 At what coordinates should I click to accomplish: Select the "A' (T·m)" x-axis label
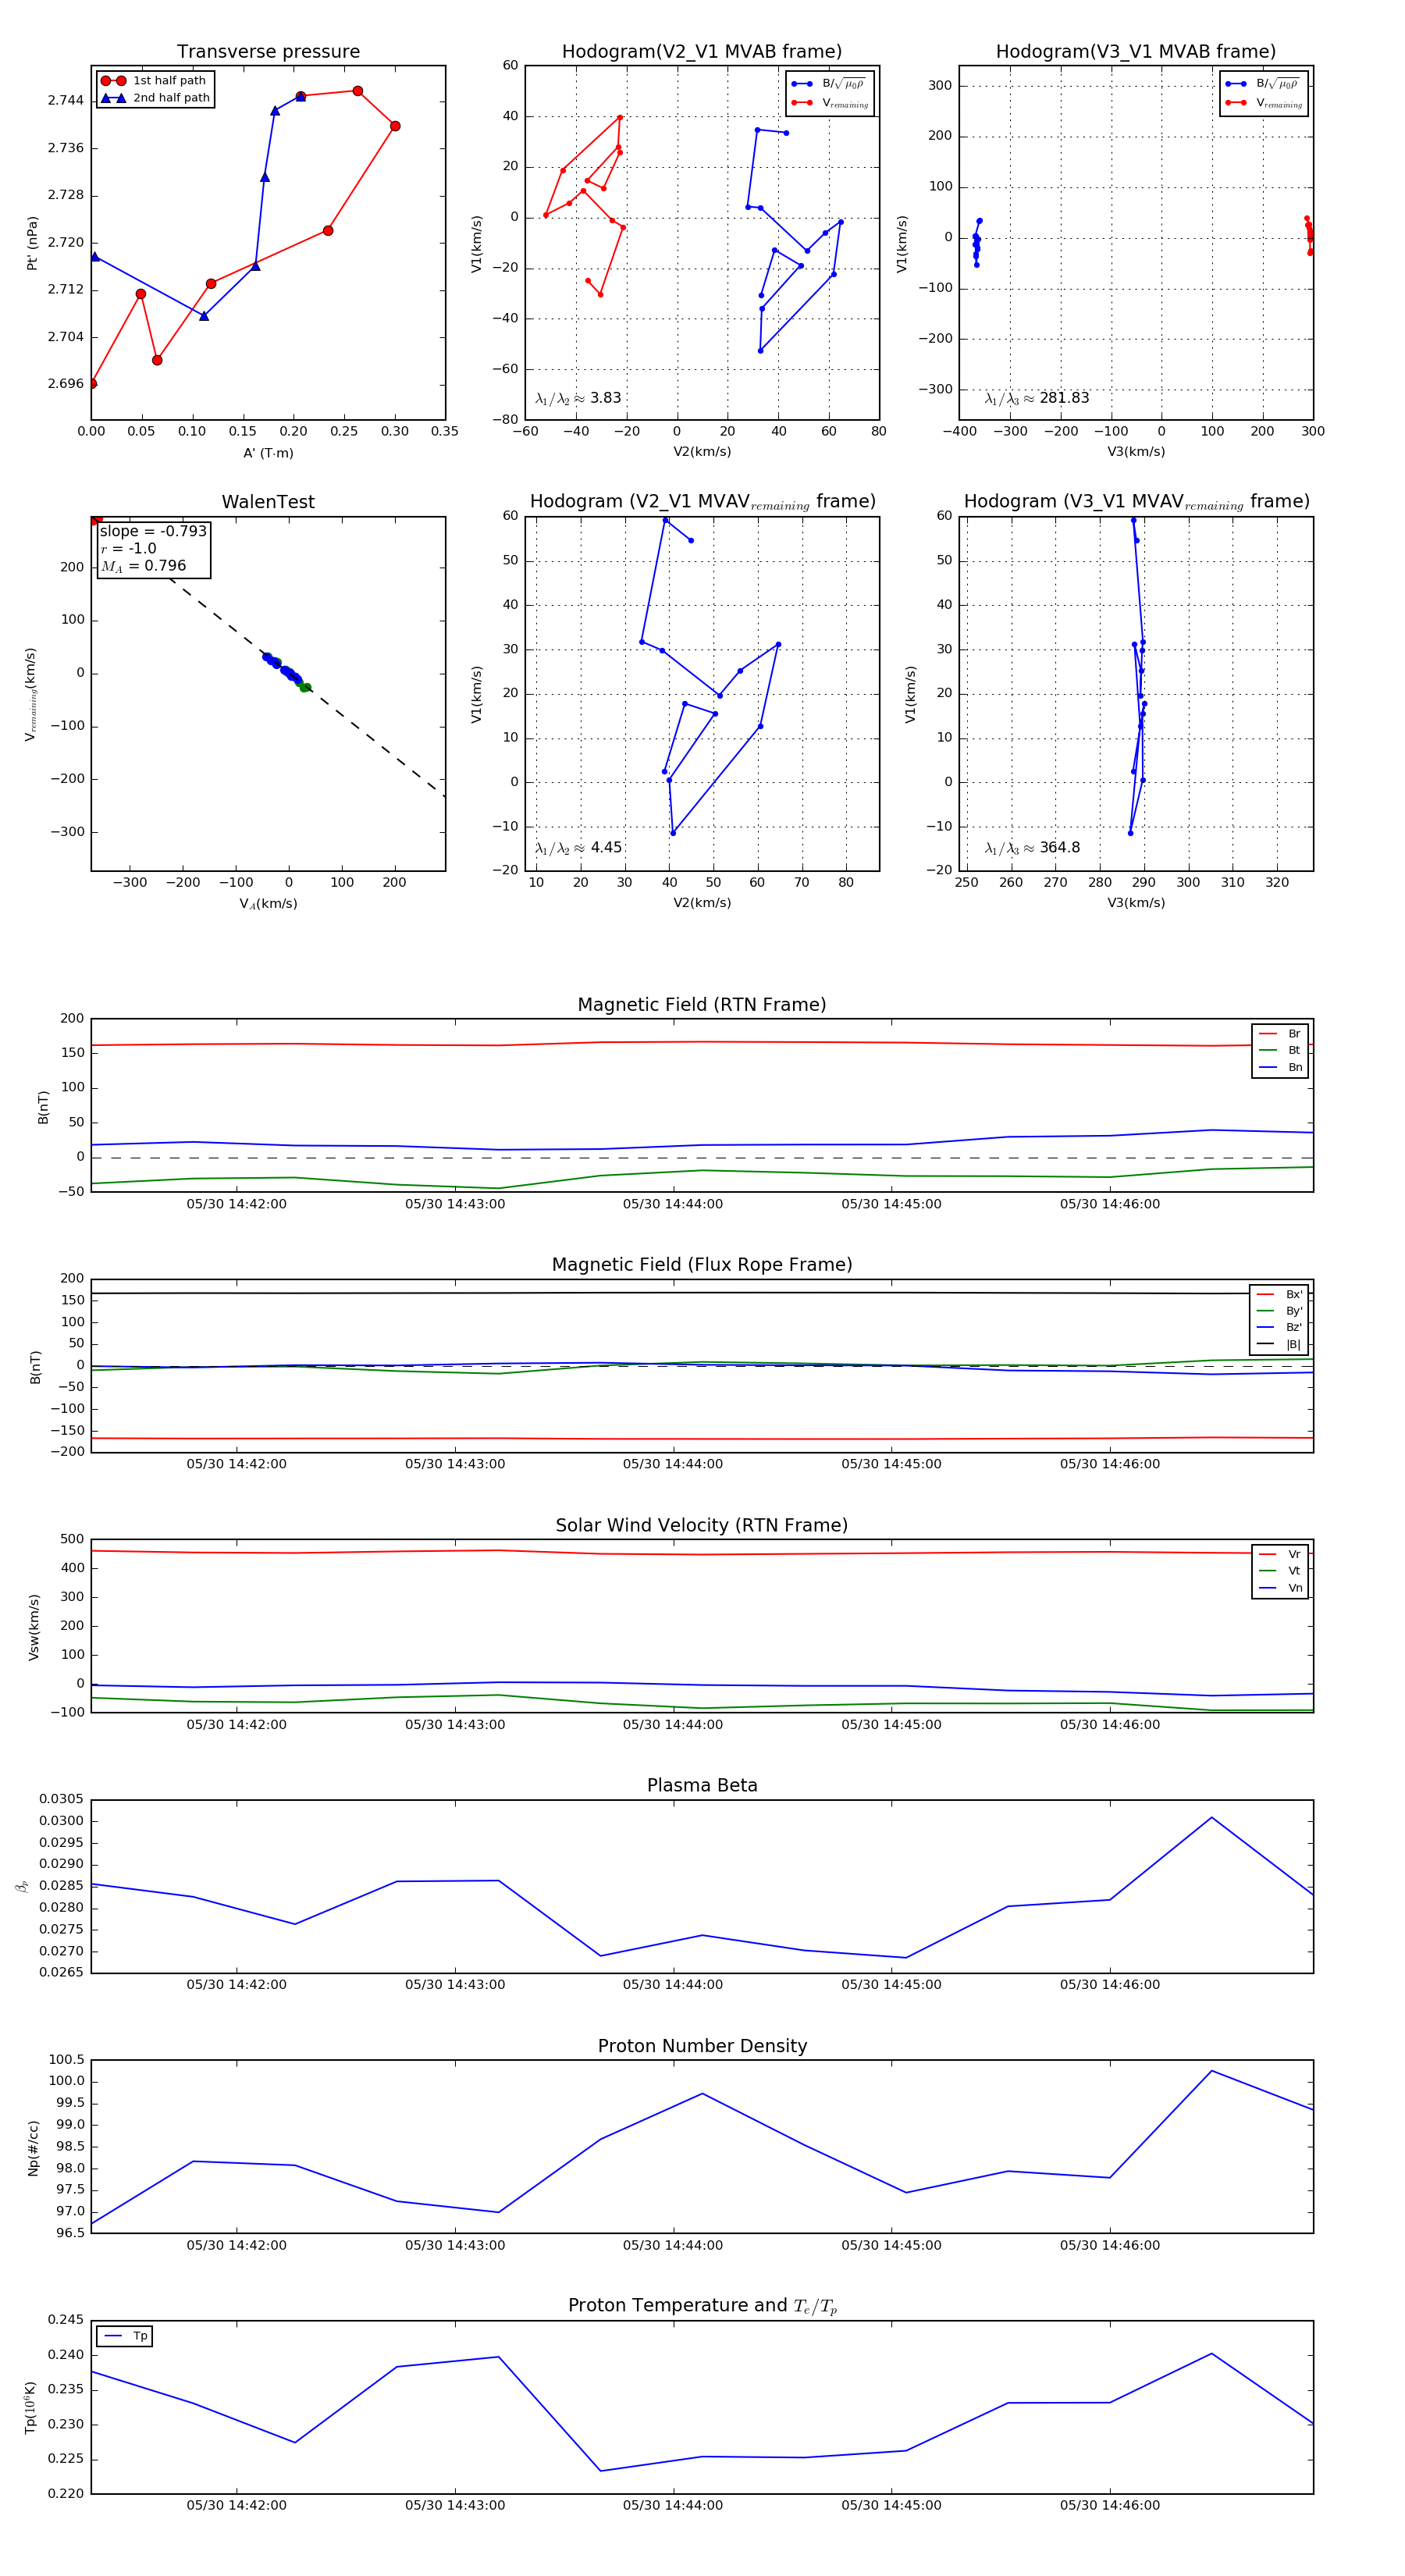[x=268, y=453]
